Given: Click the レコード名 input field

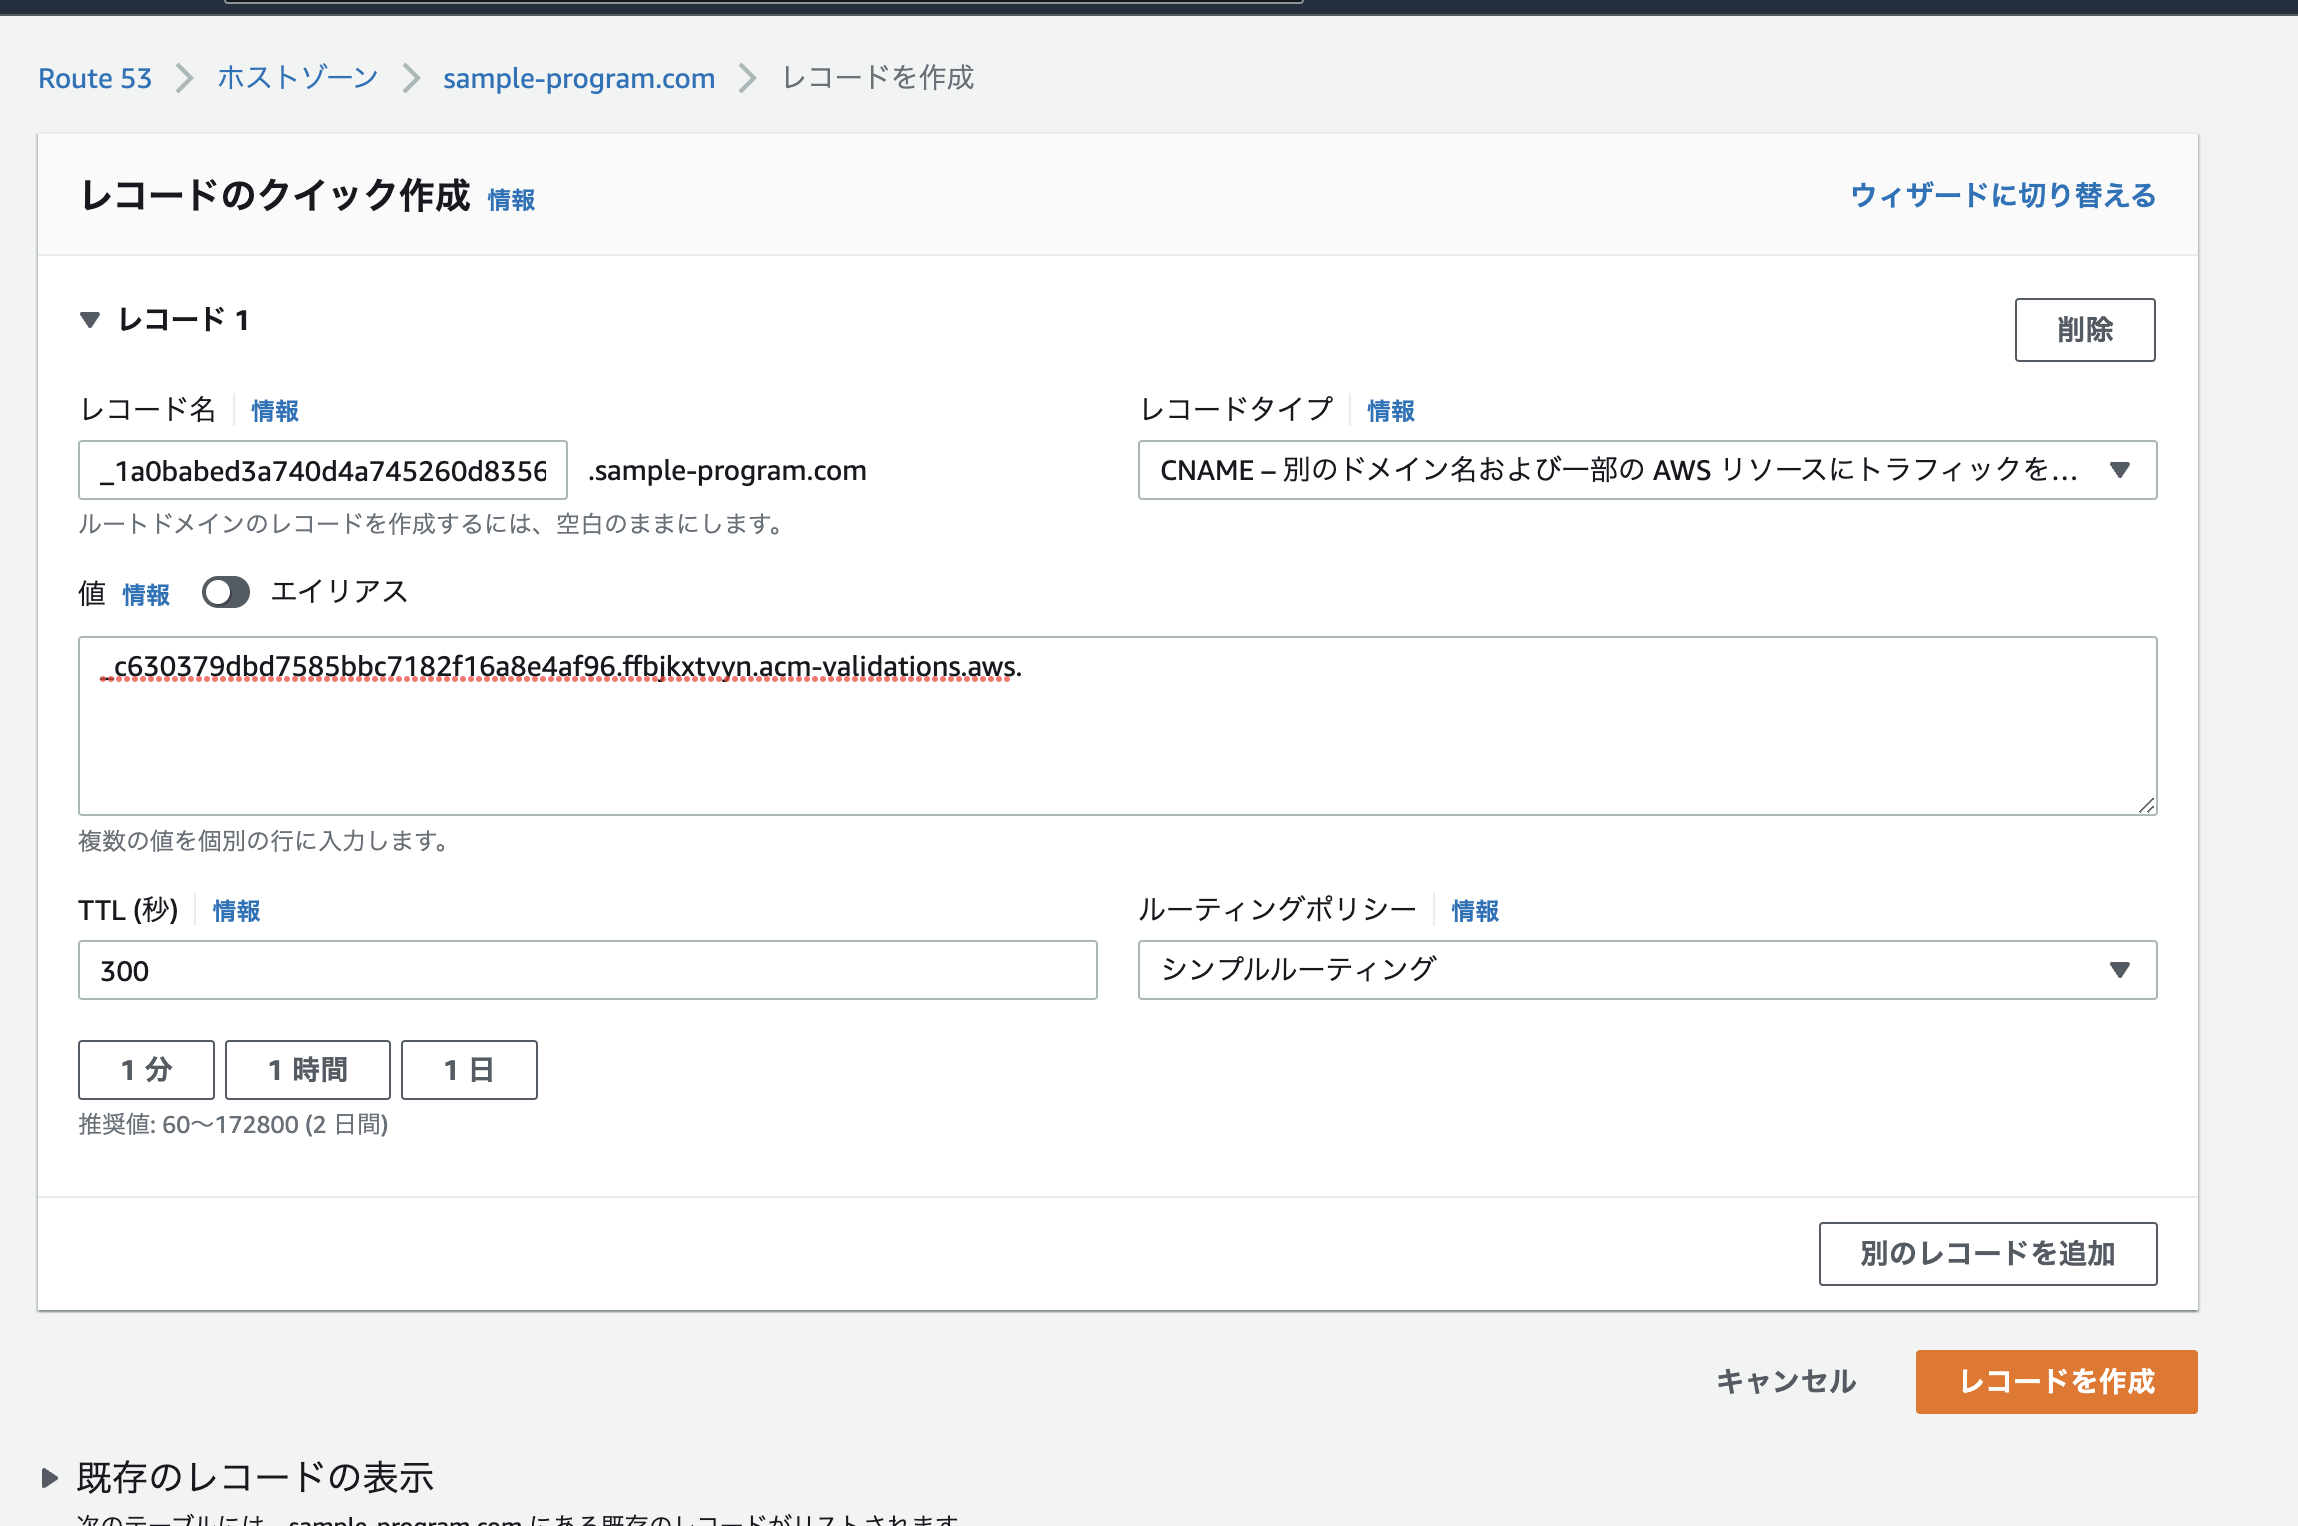Looking at the screenshot, I should click(322, 470).
